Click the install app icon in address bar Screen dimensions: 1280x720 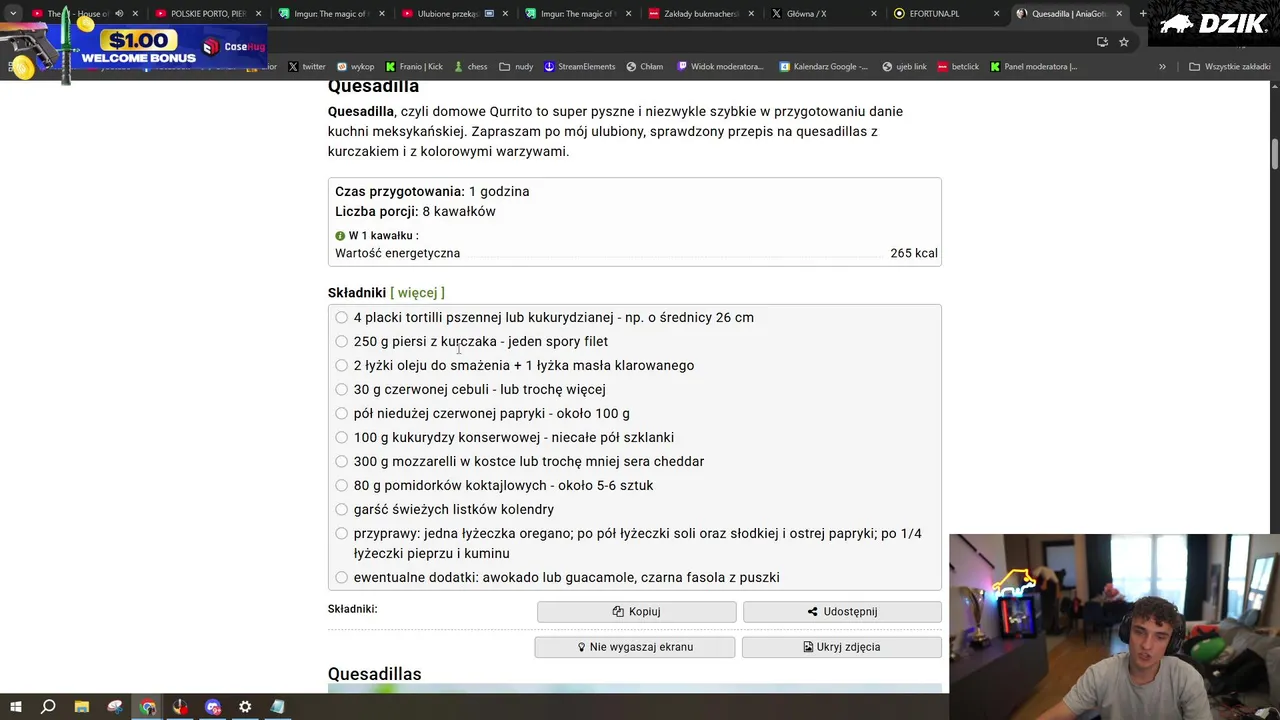(x=1102, y=42)
